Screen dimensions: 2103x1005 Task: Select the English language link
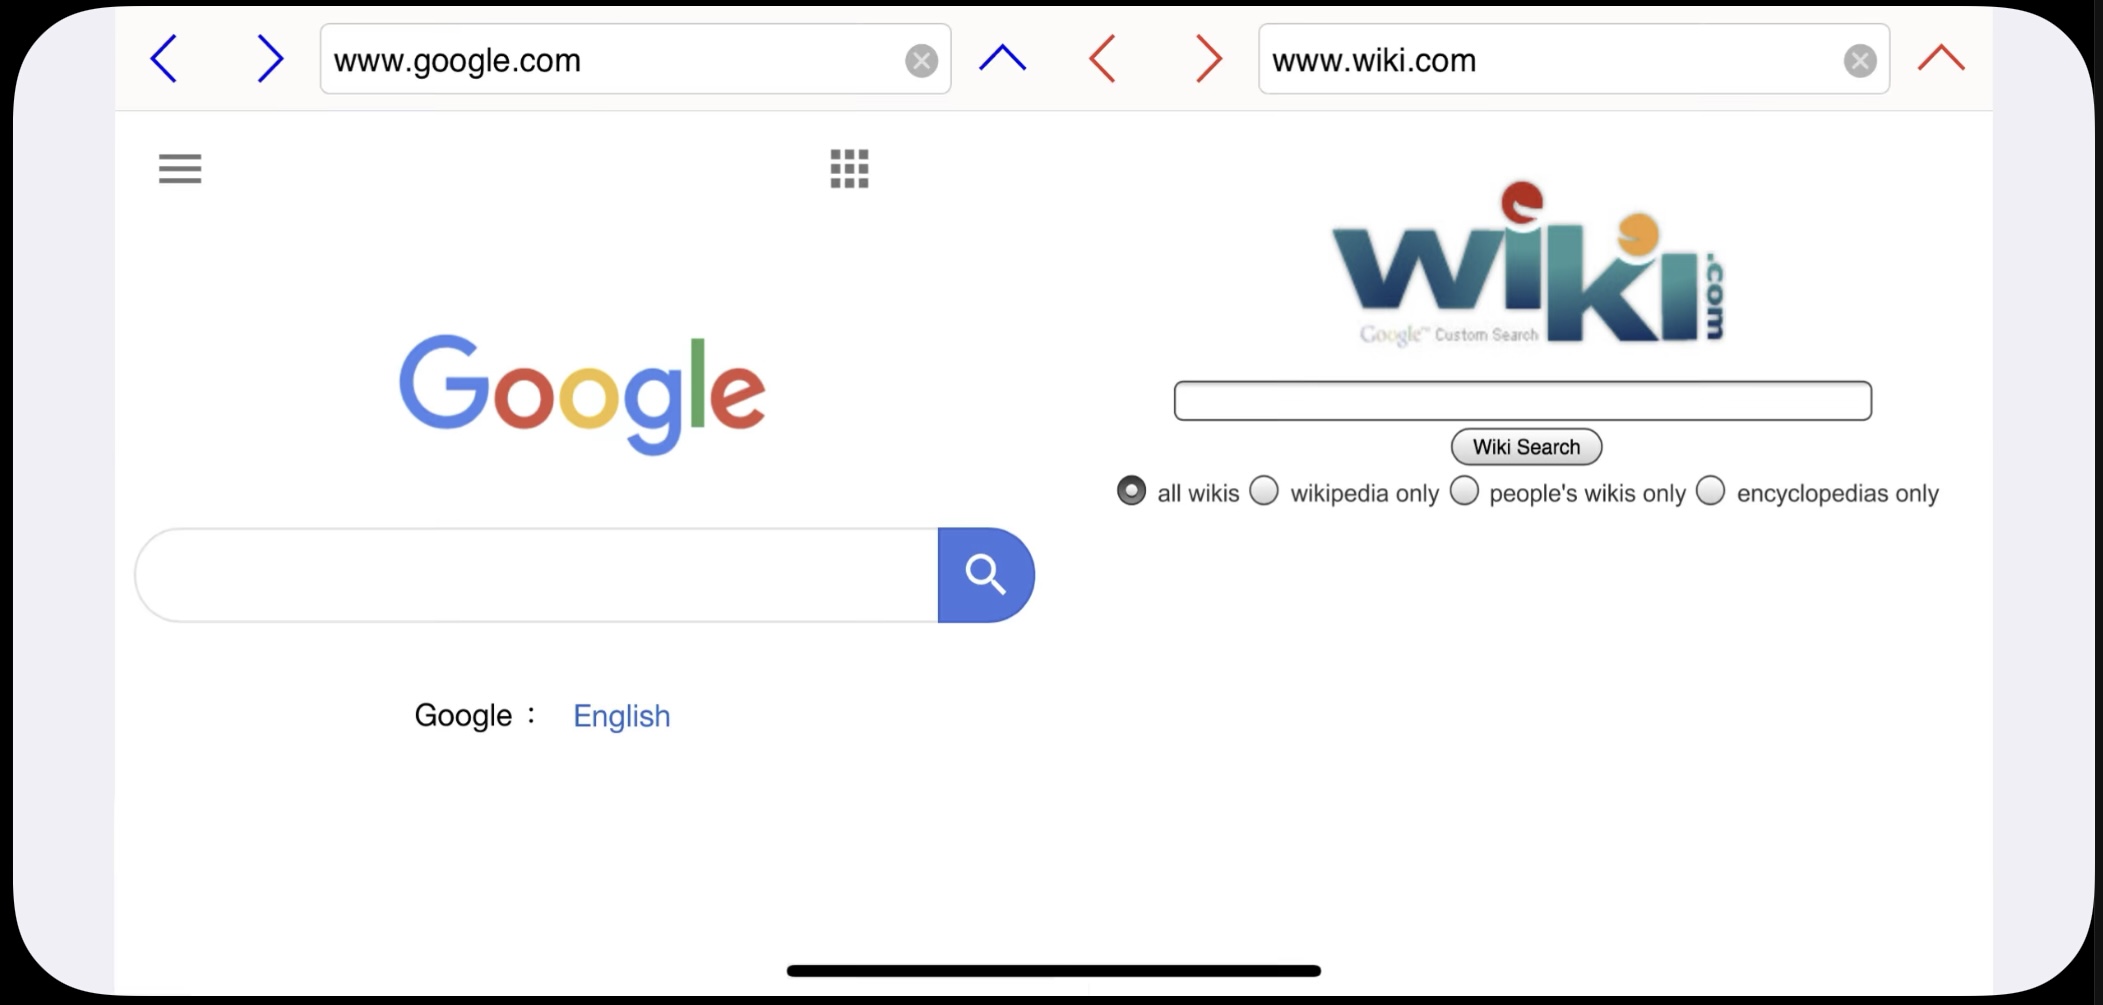621,716
